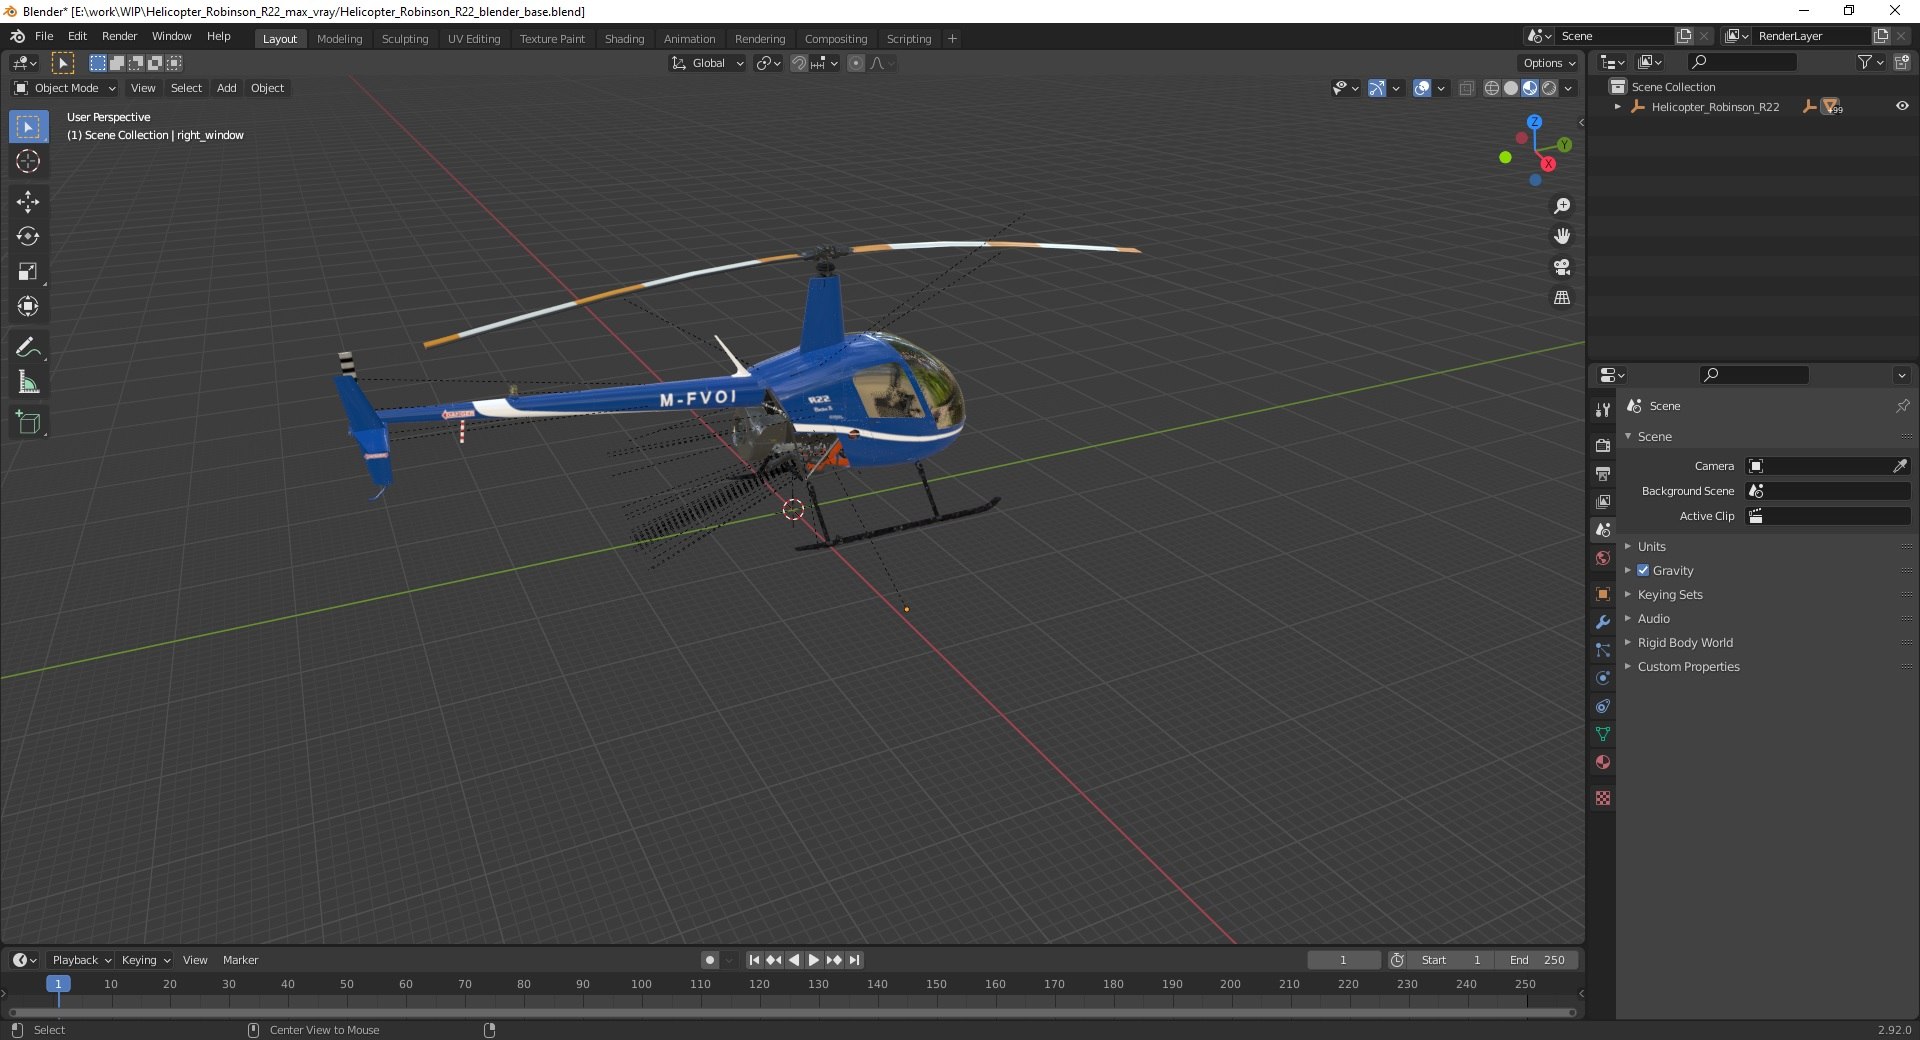Viewport: 1920px width, 1040px height.
Task: Toggle X-ray view
Action: click(1466, 88)
